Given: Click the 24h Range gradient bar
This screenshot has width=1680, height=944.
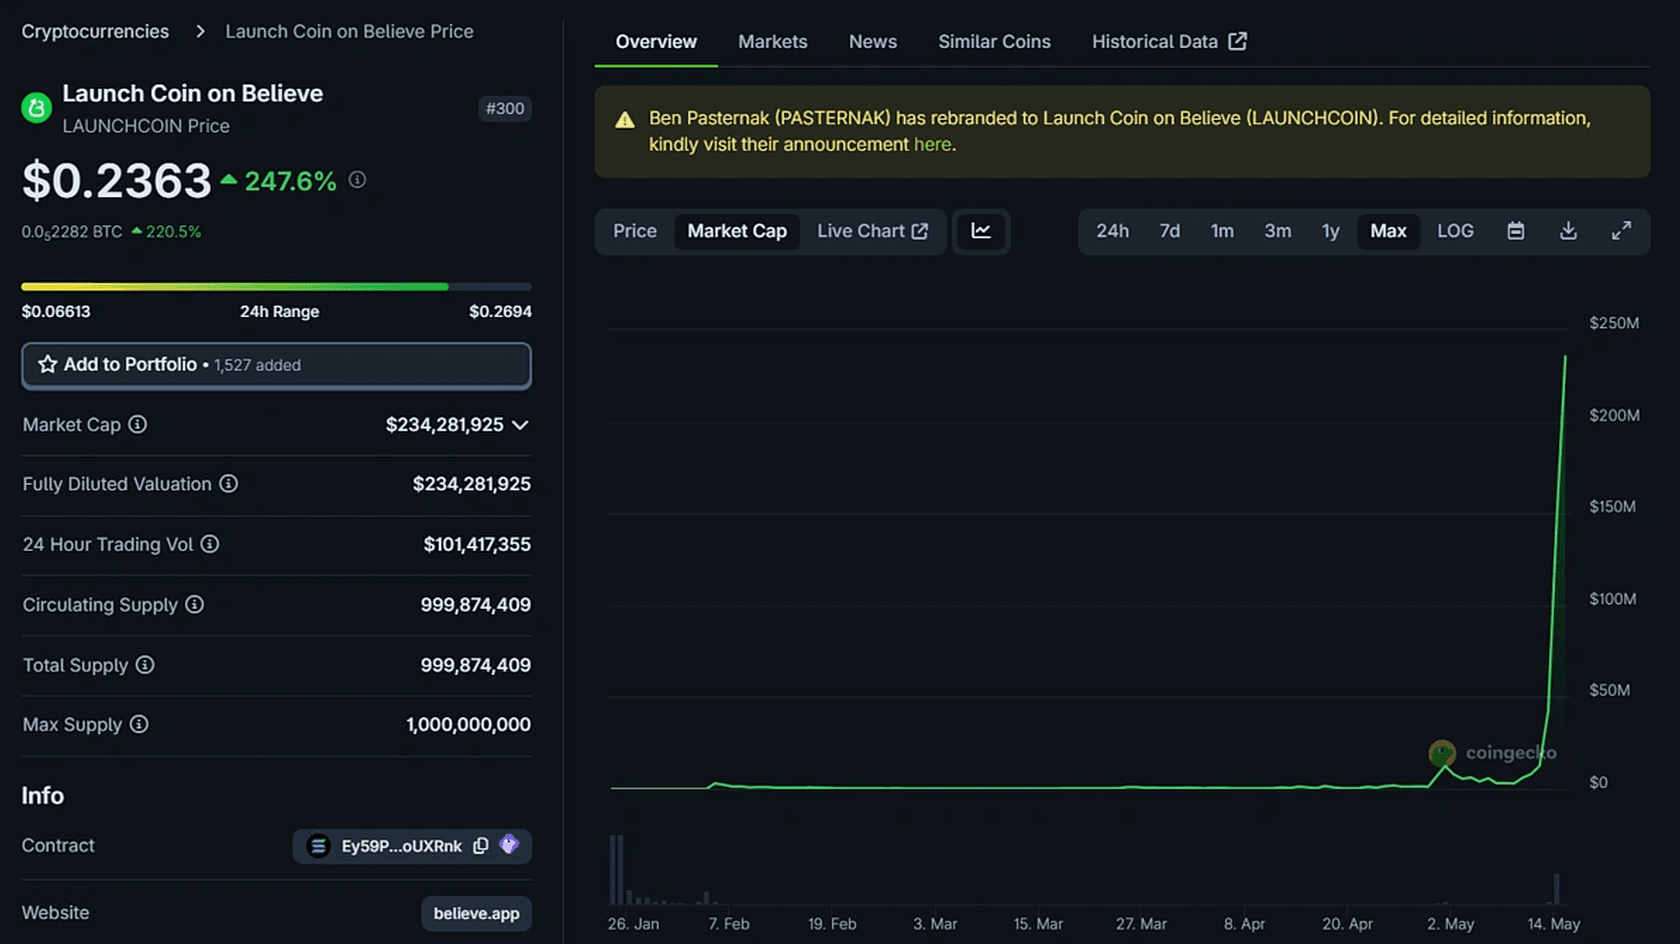Looking at the screenshot, I should click(276, 286).
